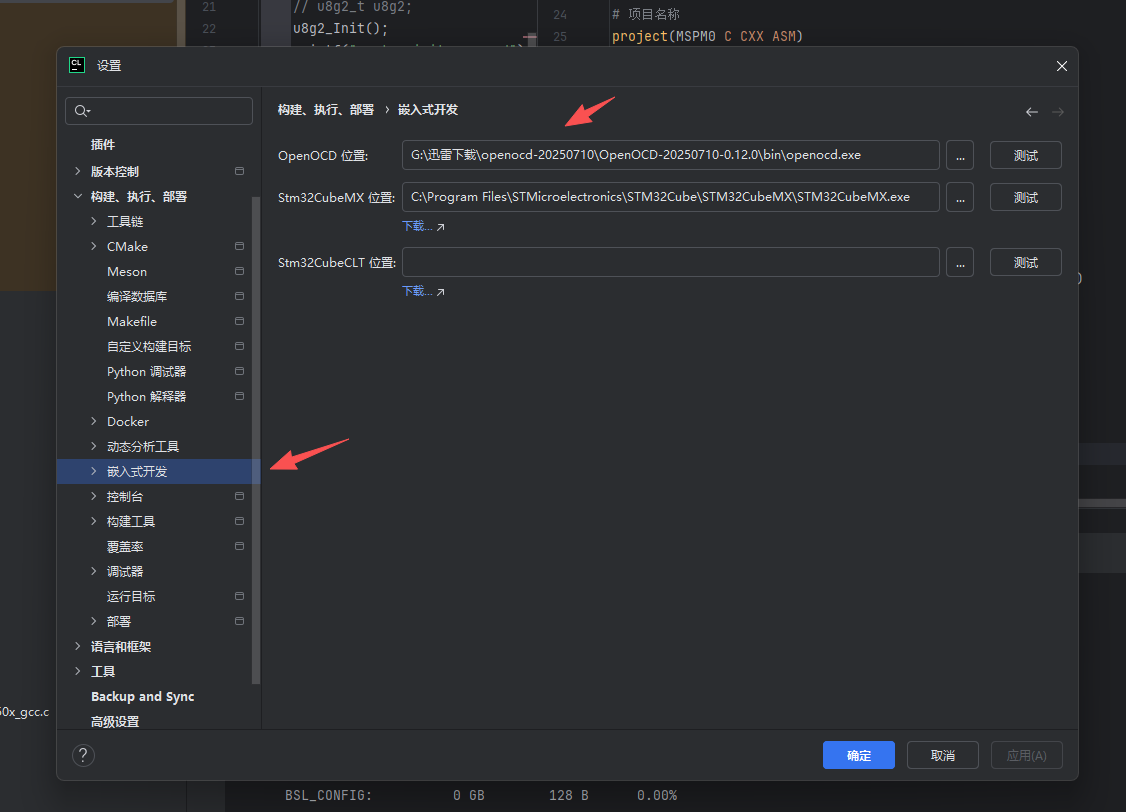Screen dimensions: 1126x812
Task: Select 插件 in the settings tree
Action: (103, 144)
